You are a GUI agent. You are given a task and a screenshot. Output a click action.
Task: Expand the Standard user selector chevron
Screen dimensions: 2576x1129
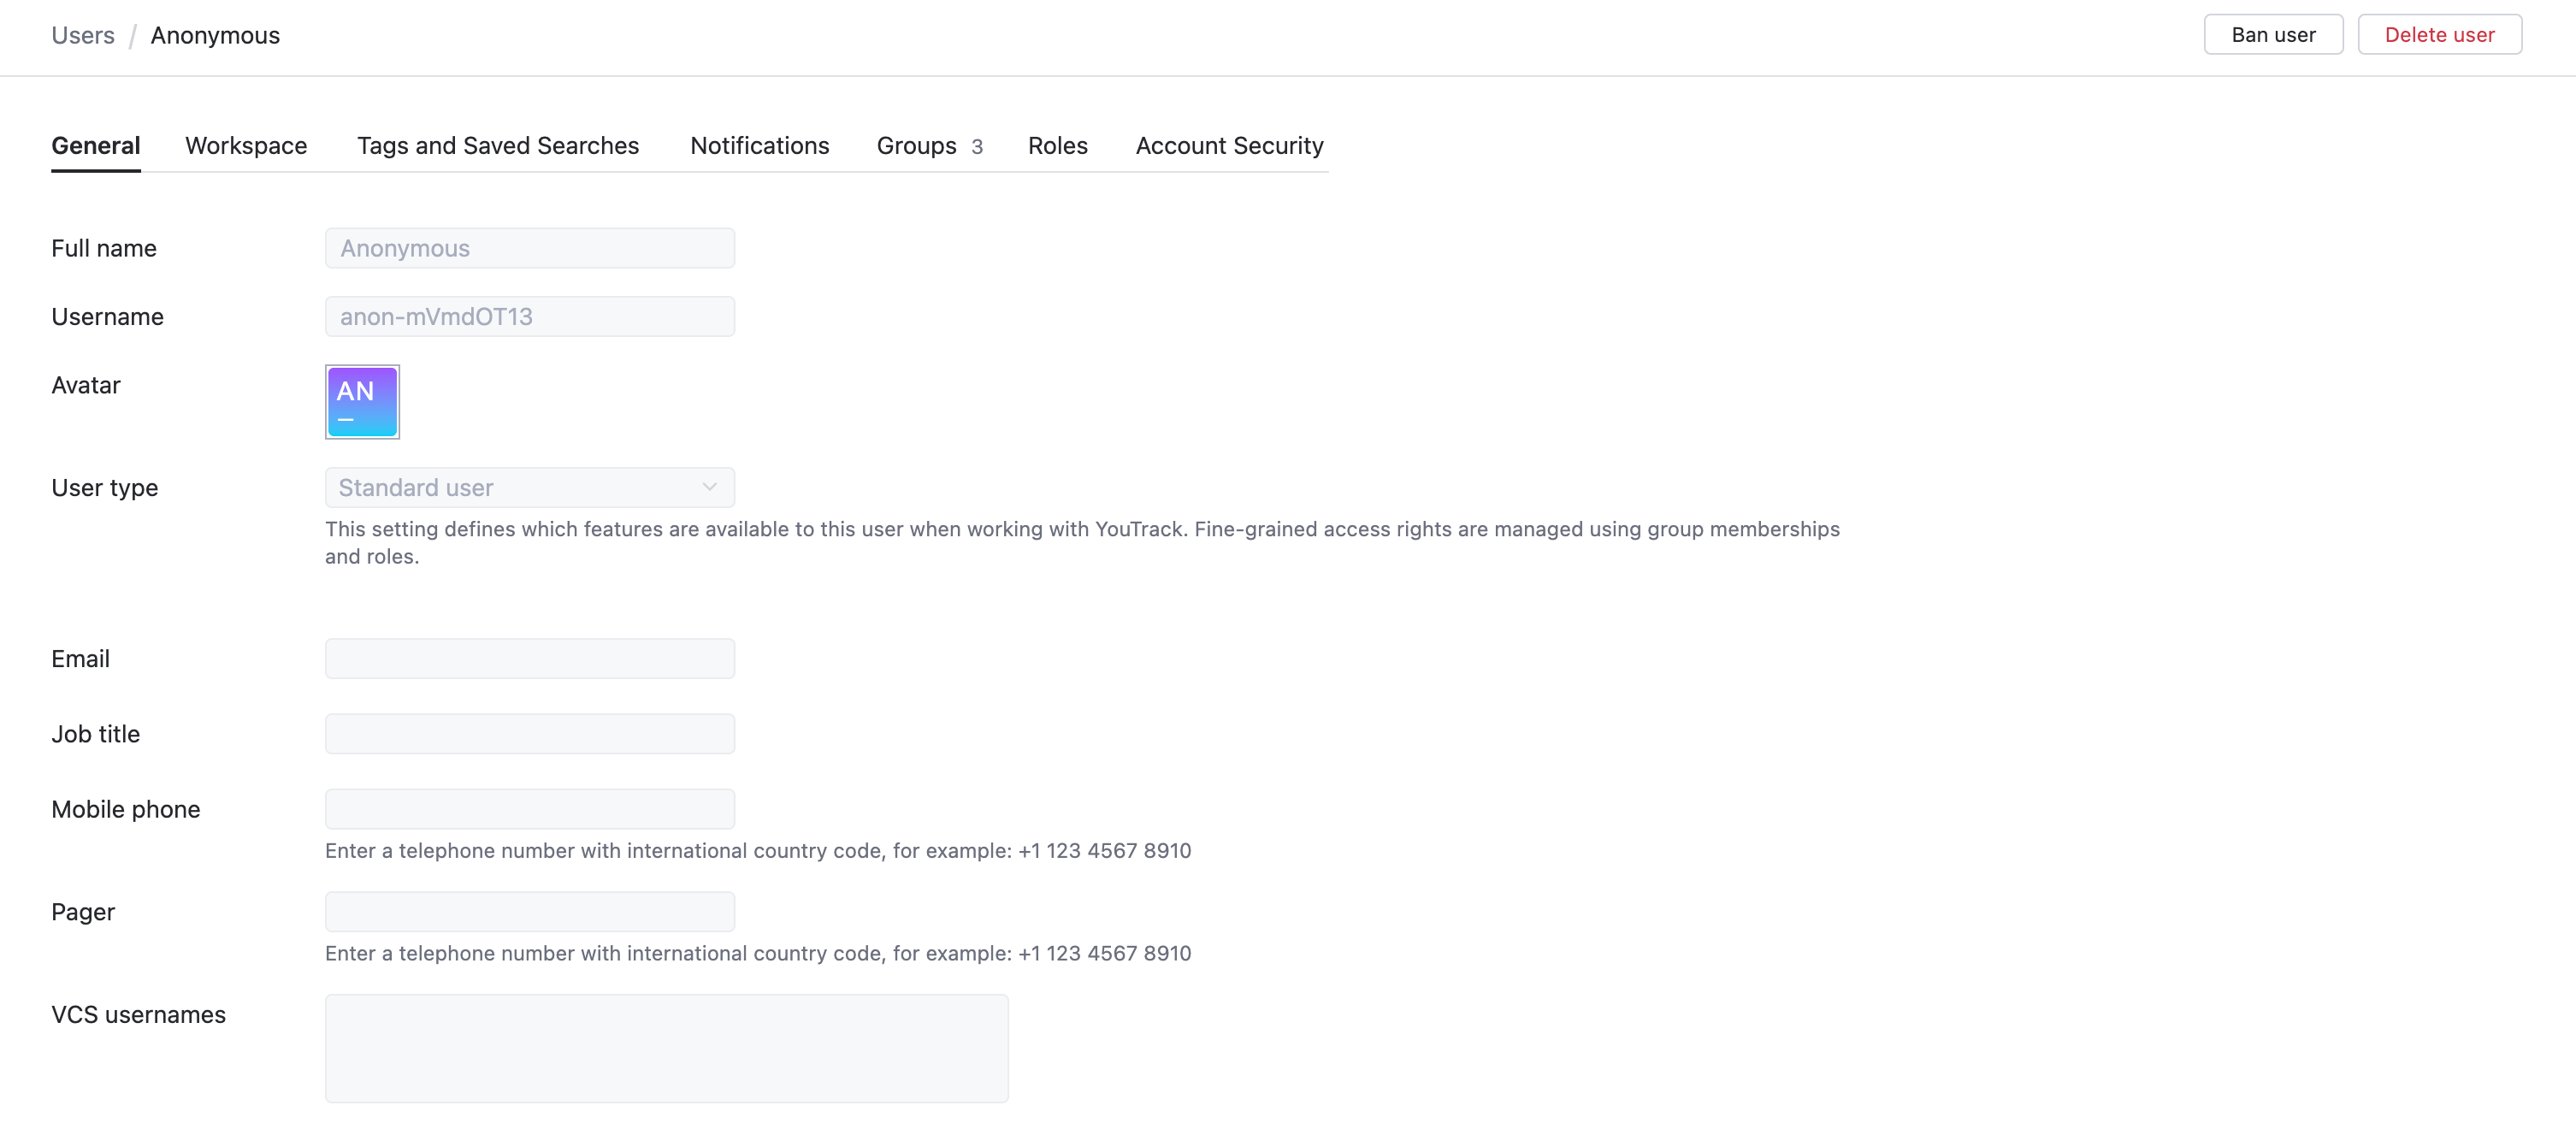(710, 487)
